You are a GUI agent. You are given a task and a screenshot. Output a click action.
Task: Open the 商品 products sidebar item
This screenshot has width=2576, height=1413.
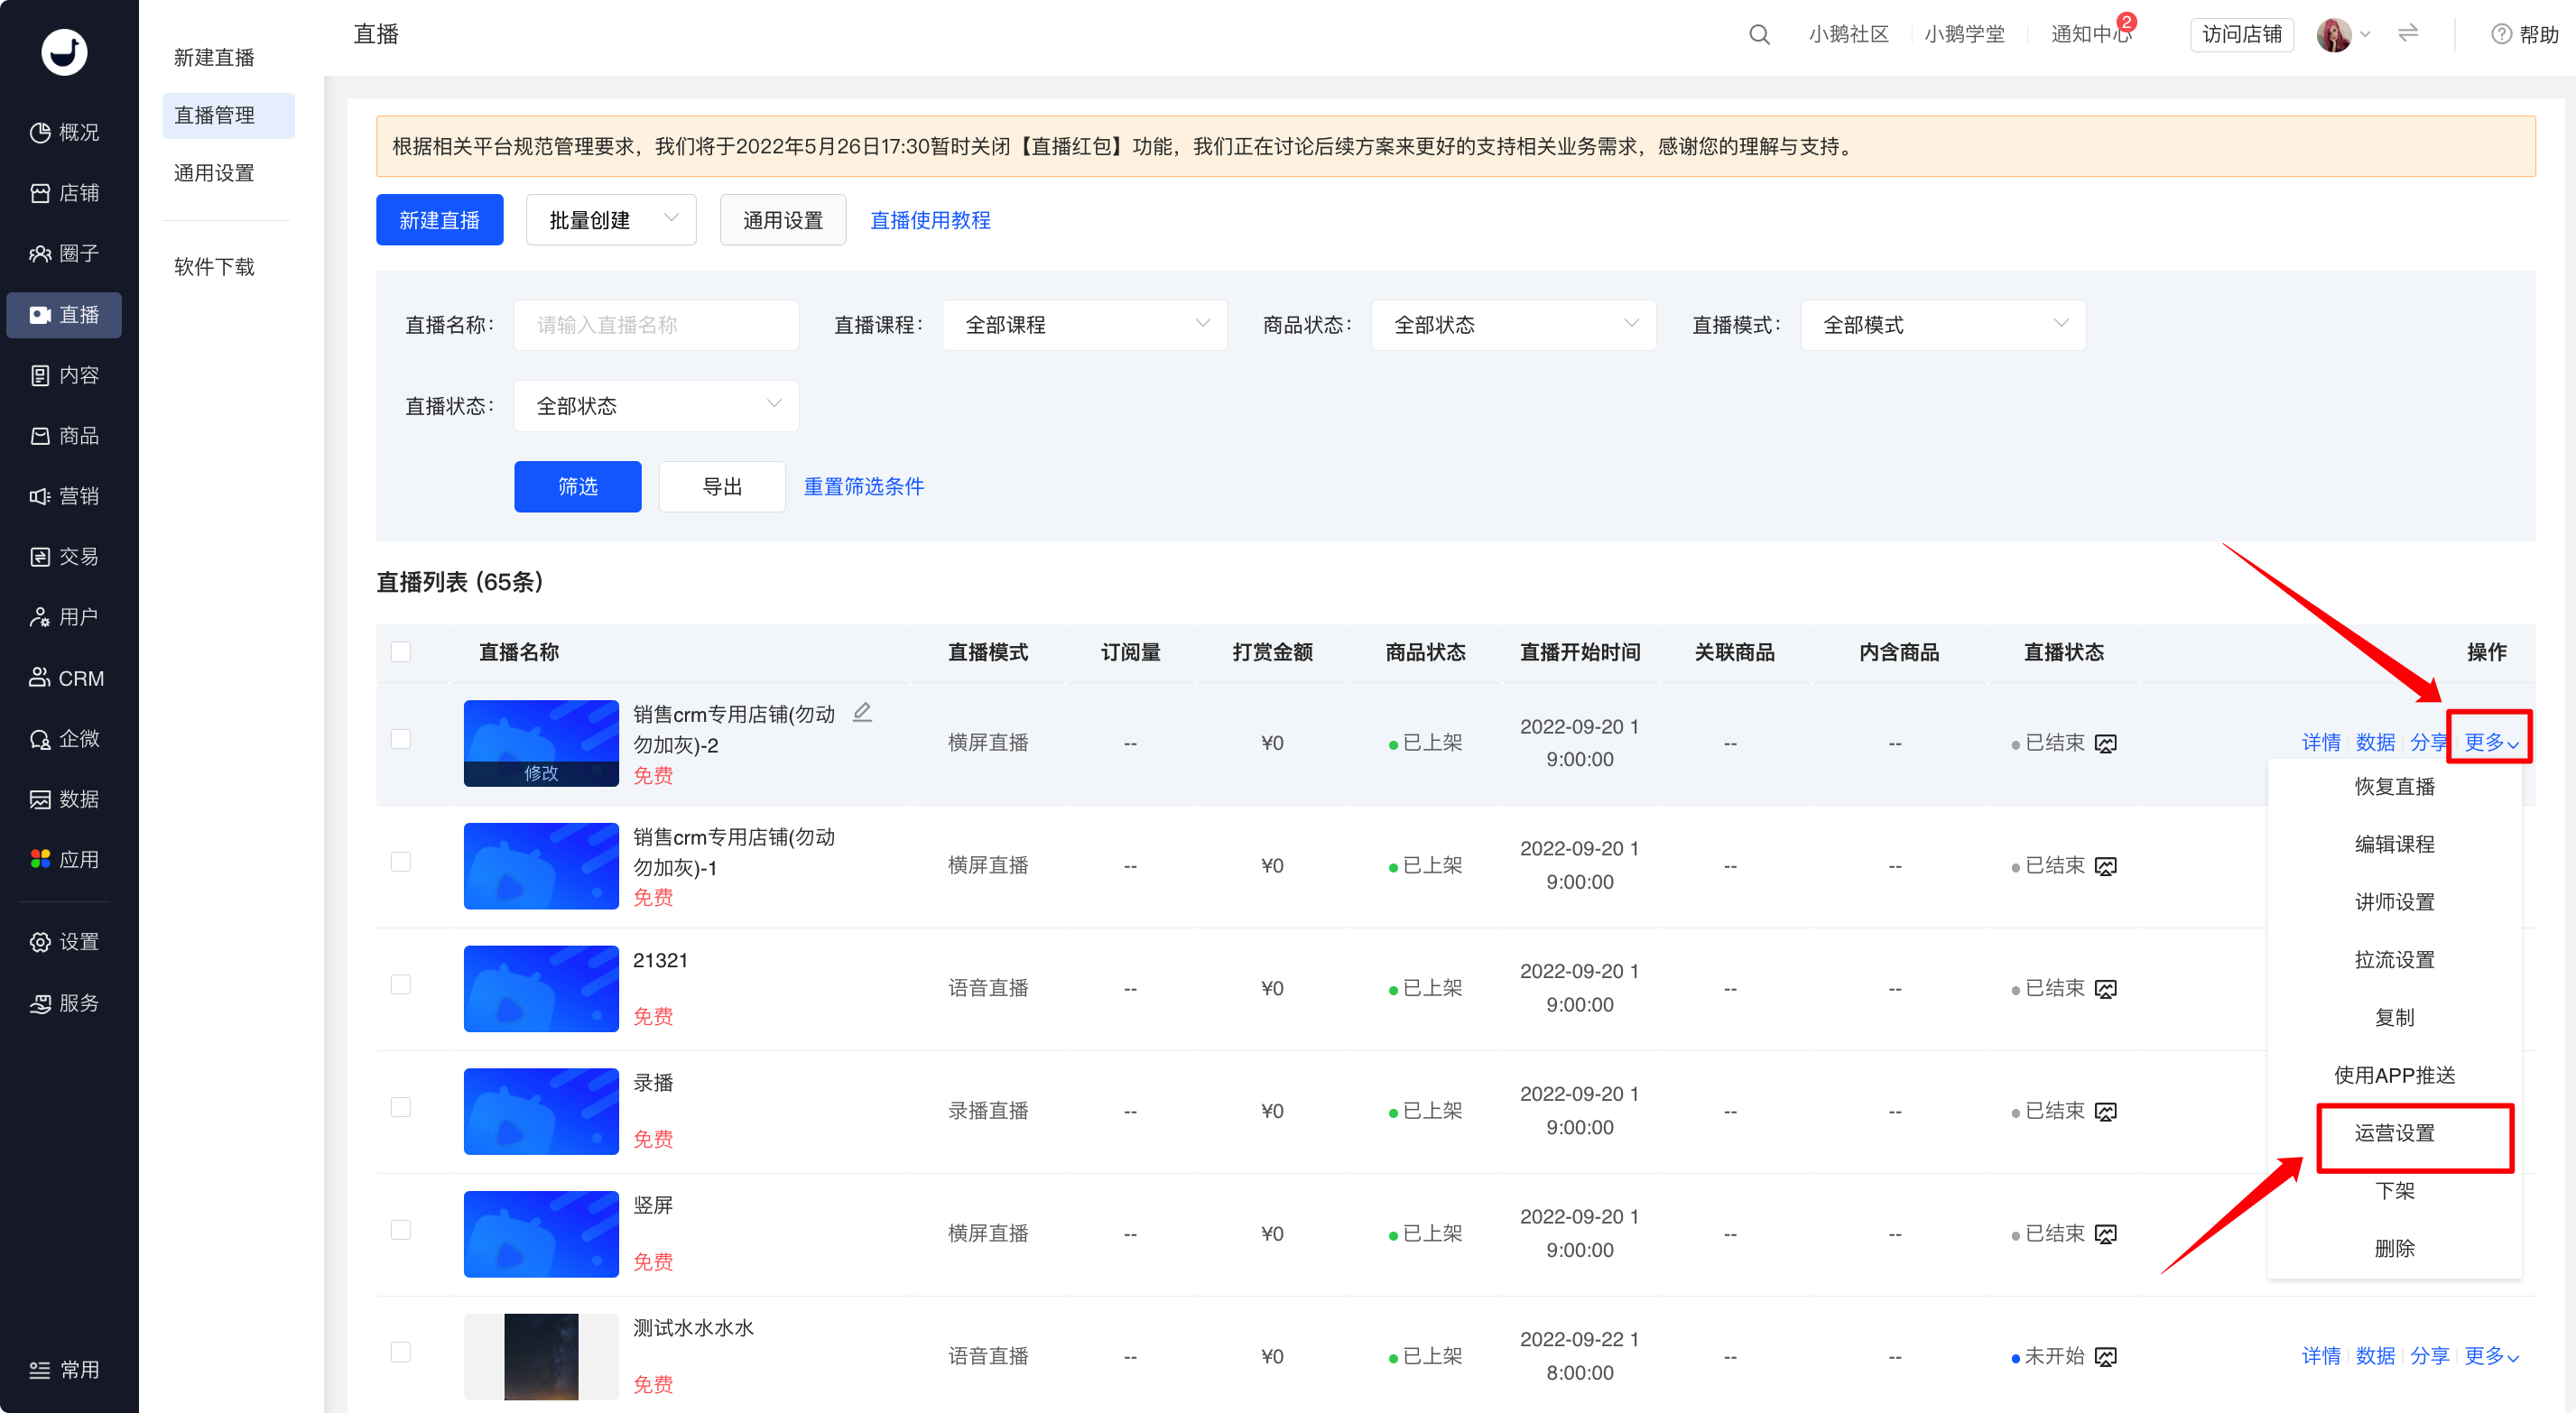coord(64,435)
